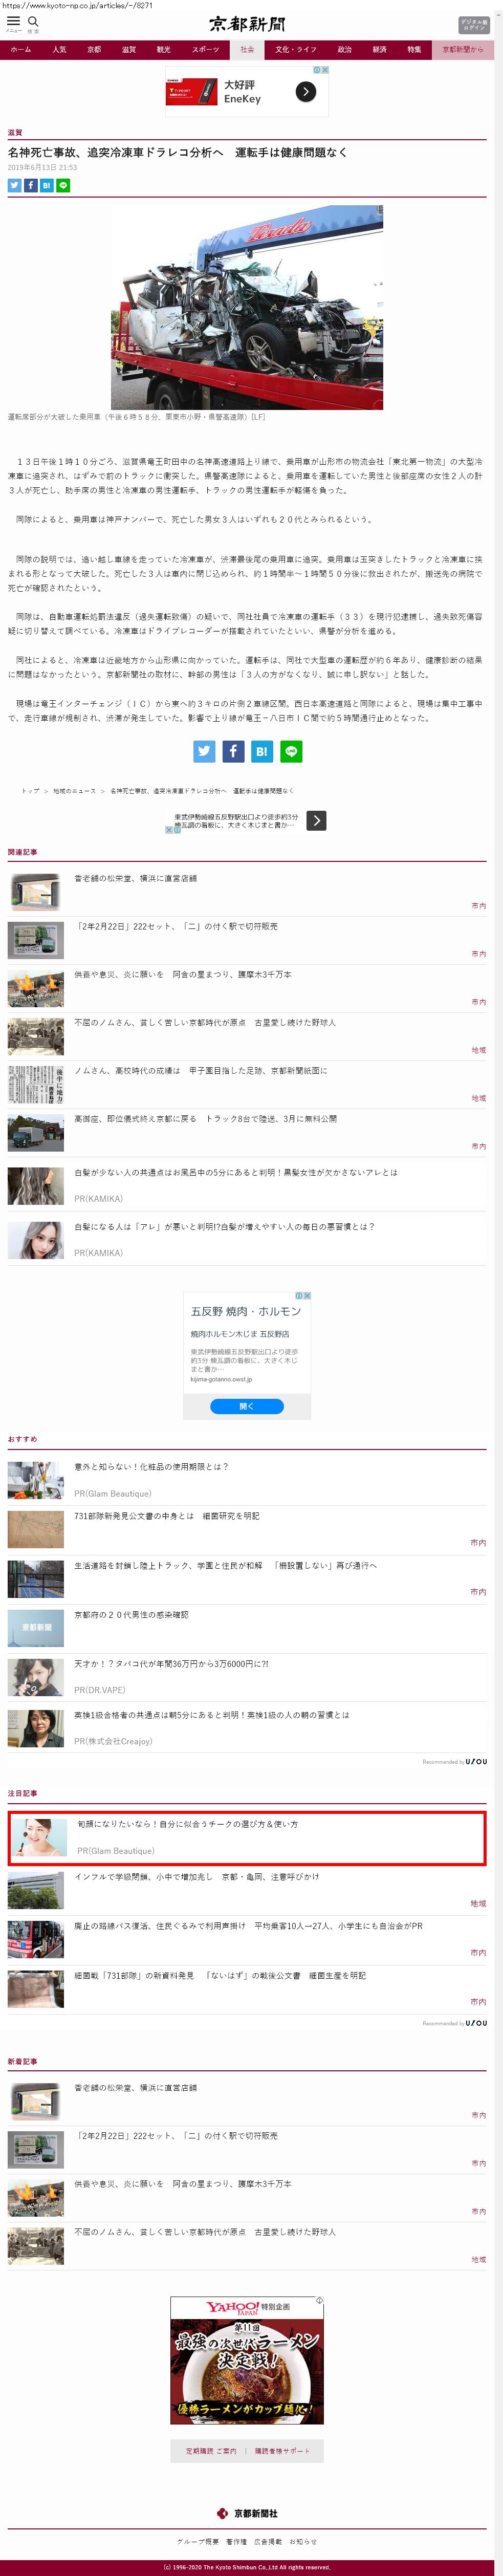Click 京都新聞 logo at page top
Image resolution: width=503 pixels, height=2576 pixels.
tap(247, 24)
